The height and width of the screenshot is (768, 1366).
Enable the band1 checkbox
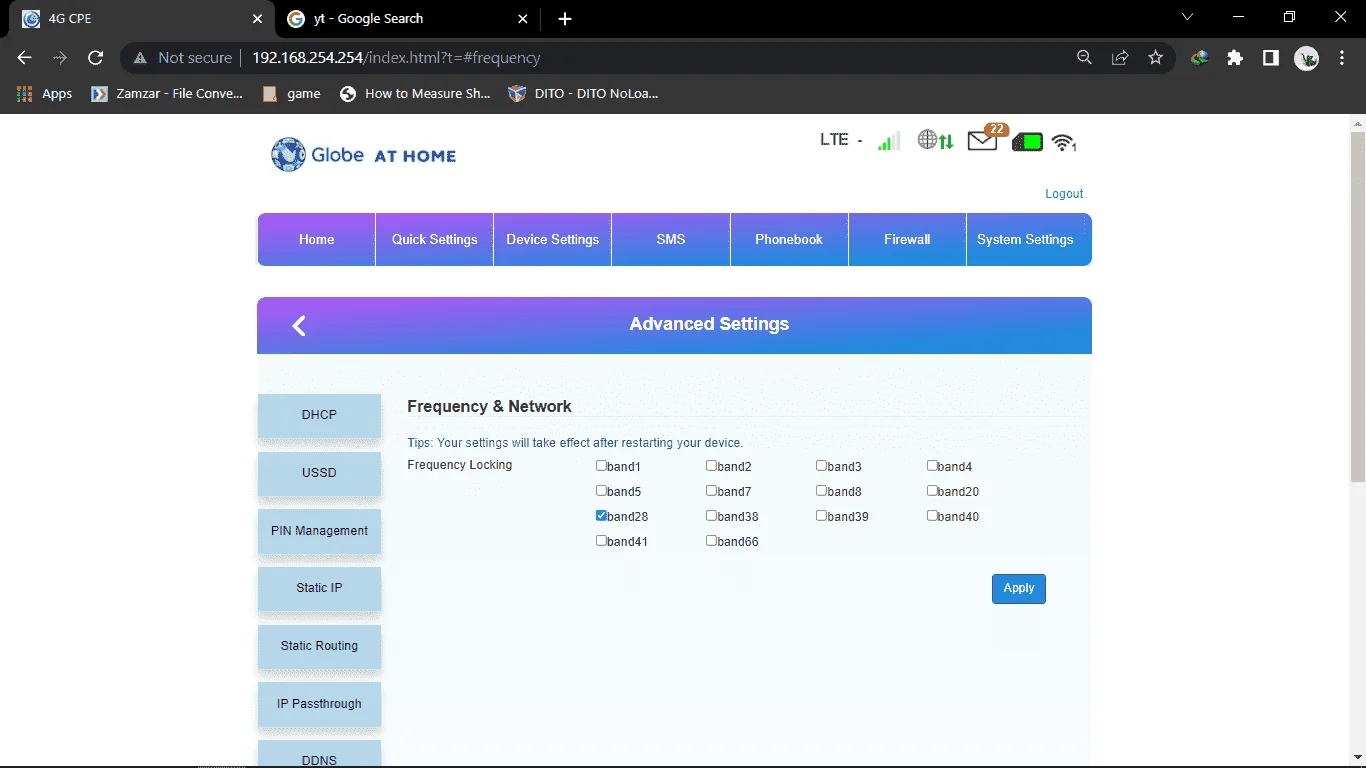[x=601, y=465]
